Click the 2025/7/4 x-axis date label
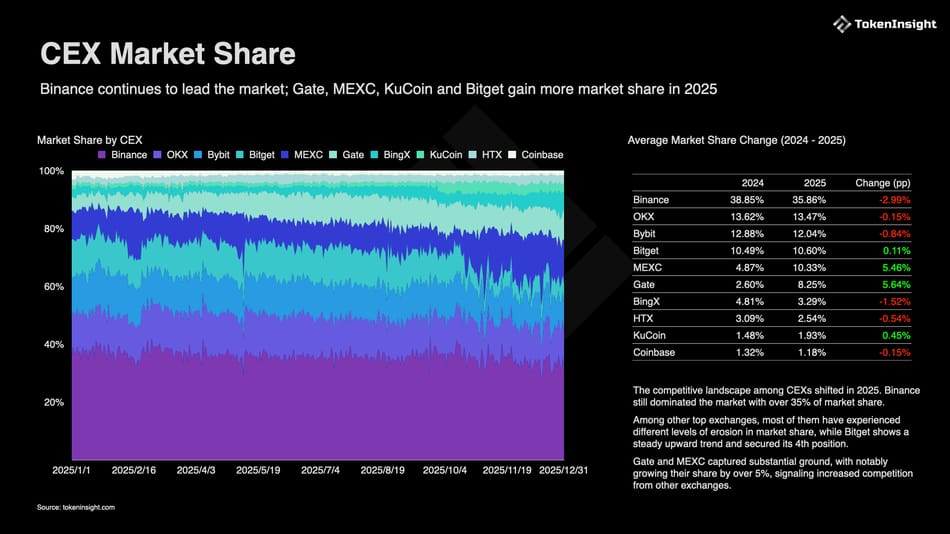This screenshot has width=950, height=534. 319,469
